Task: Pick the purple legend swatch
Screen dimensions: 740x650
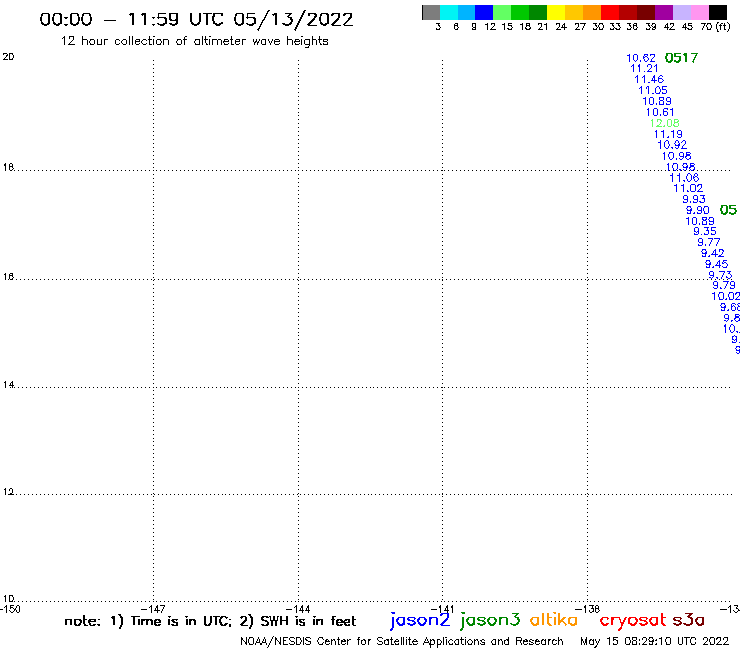Action: pos(664,12)
